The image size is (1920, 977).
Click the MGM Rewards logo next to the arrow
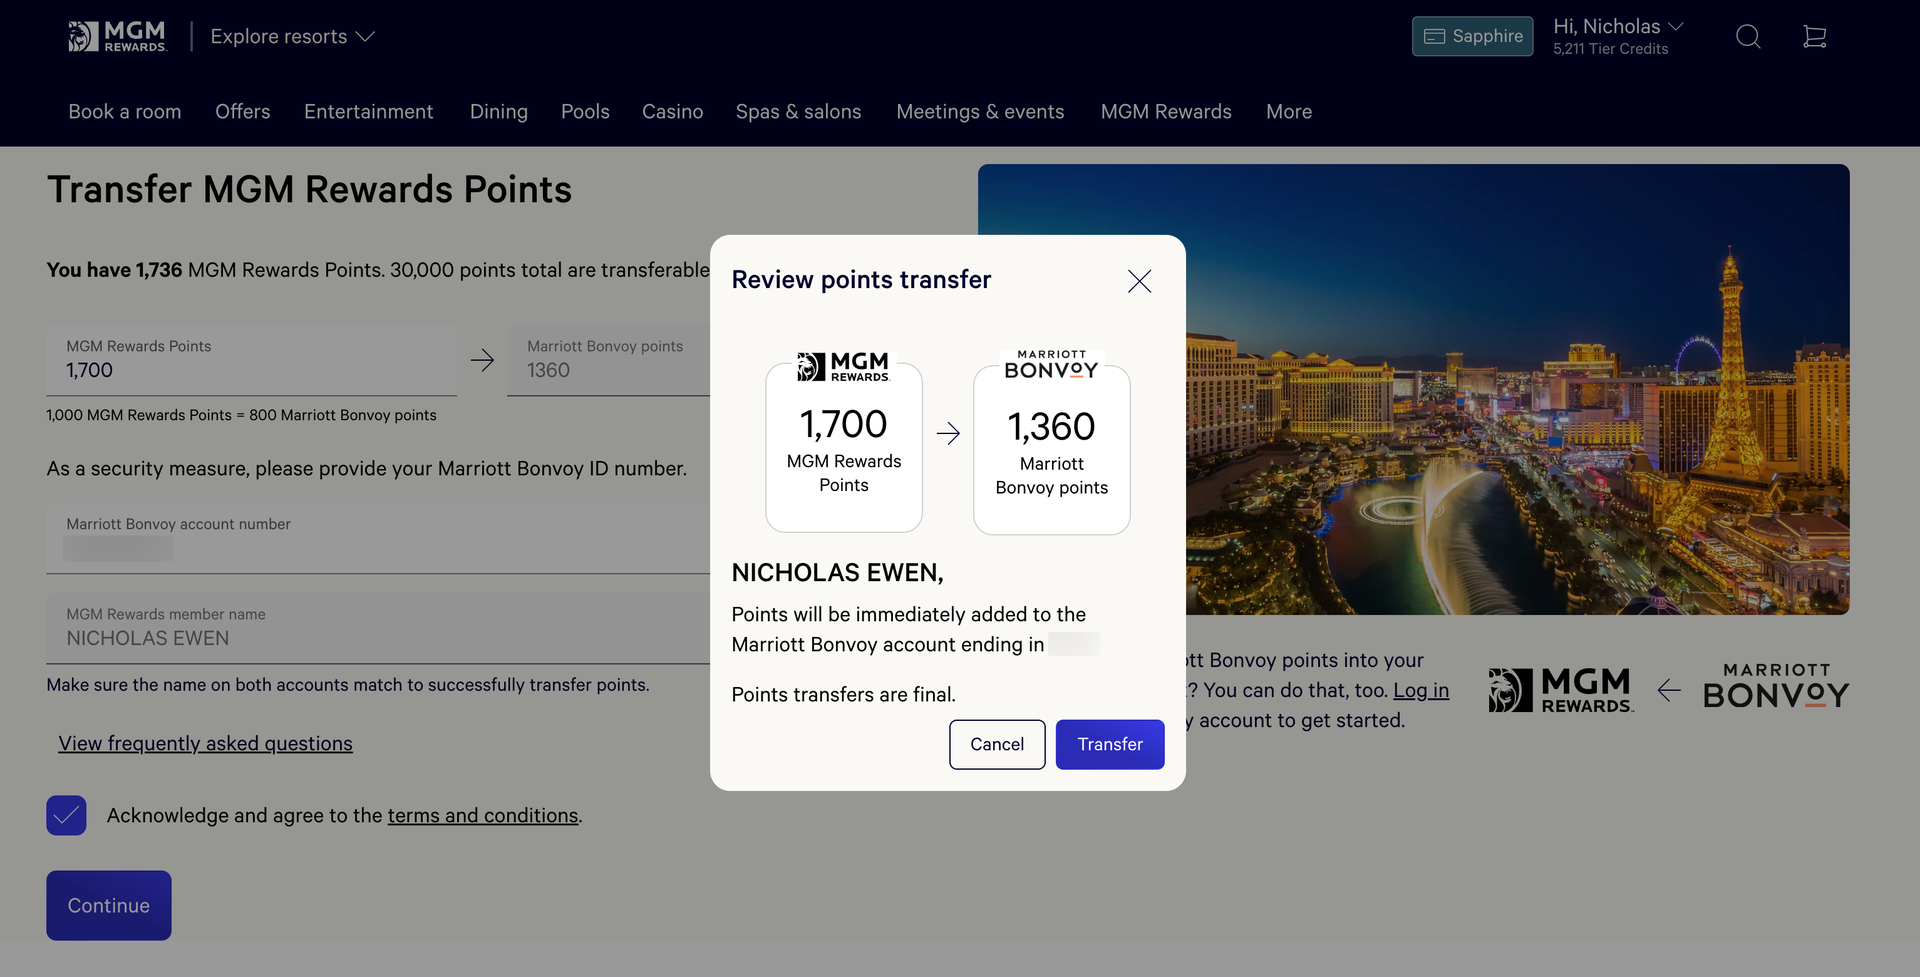(1560, 688)
